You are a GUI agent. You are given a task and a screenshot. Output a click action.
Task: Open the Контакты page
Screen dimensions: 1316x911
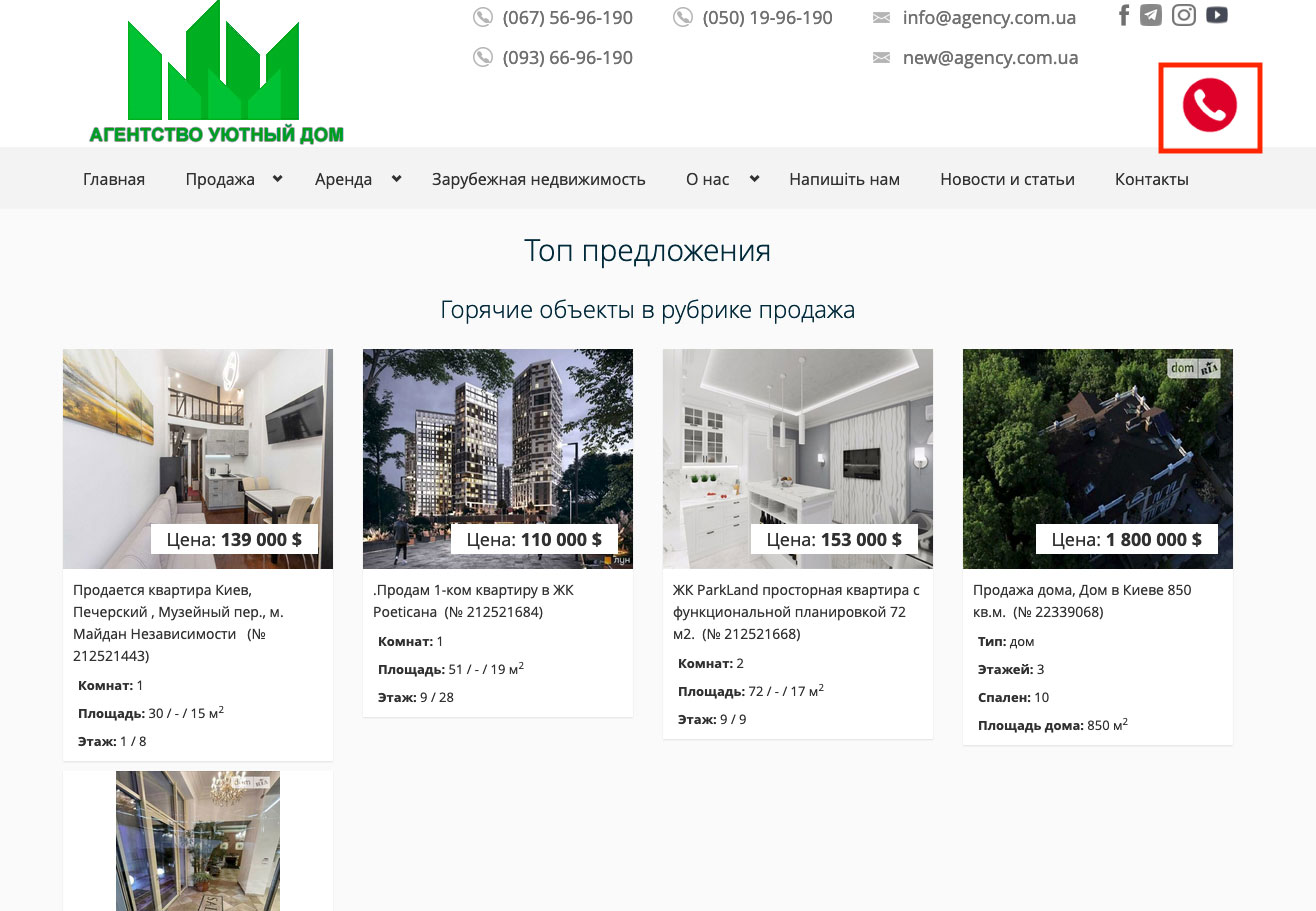tap(1151, 180)
